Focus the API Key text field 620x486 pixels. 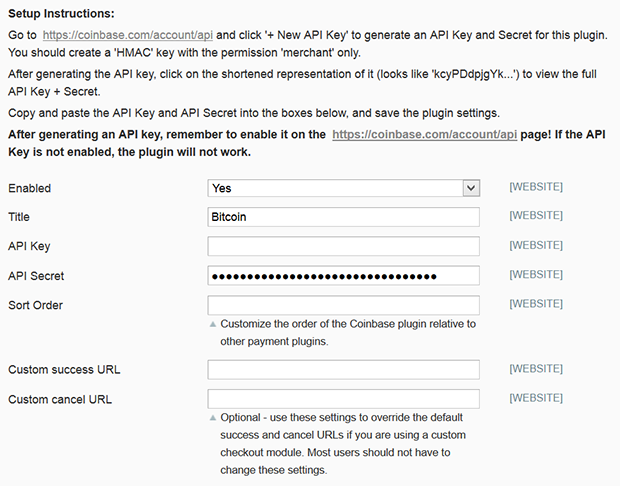(344, 246)
